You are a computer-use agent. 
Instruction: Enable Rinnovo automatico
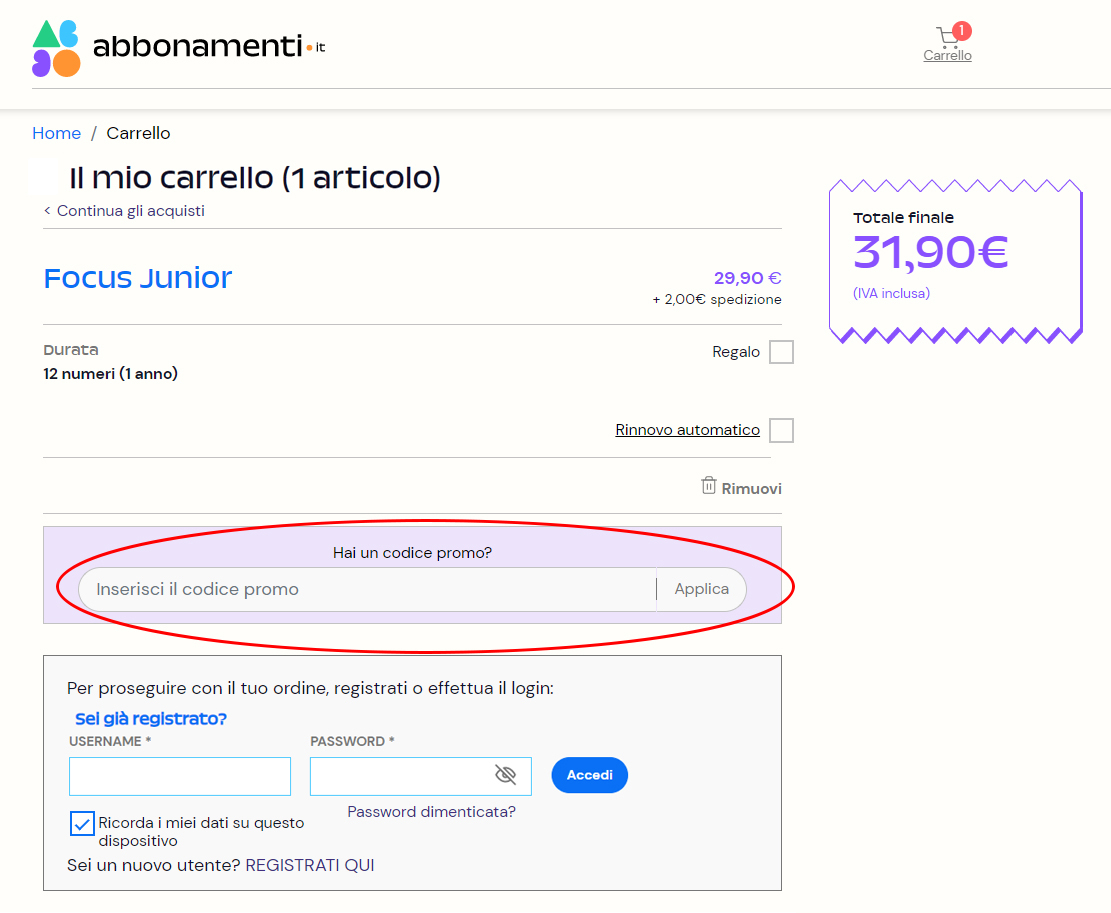point(780,430)
